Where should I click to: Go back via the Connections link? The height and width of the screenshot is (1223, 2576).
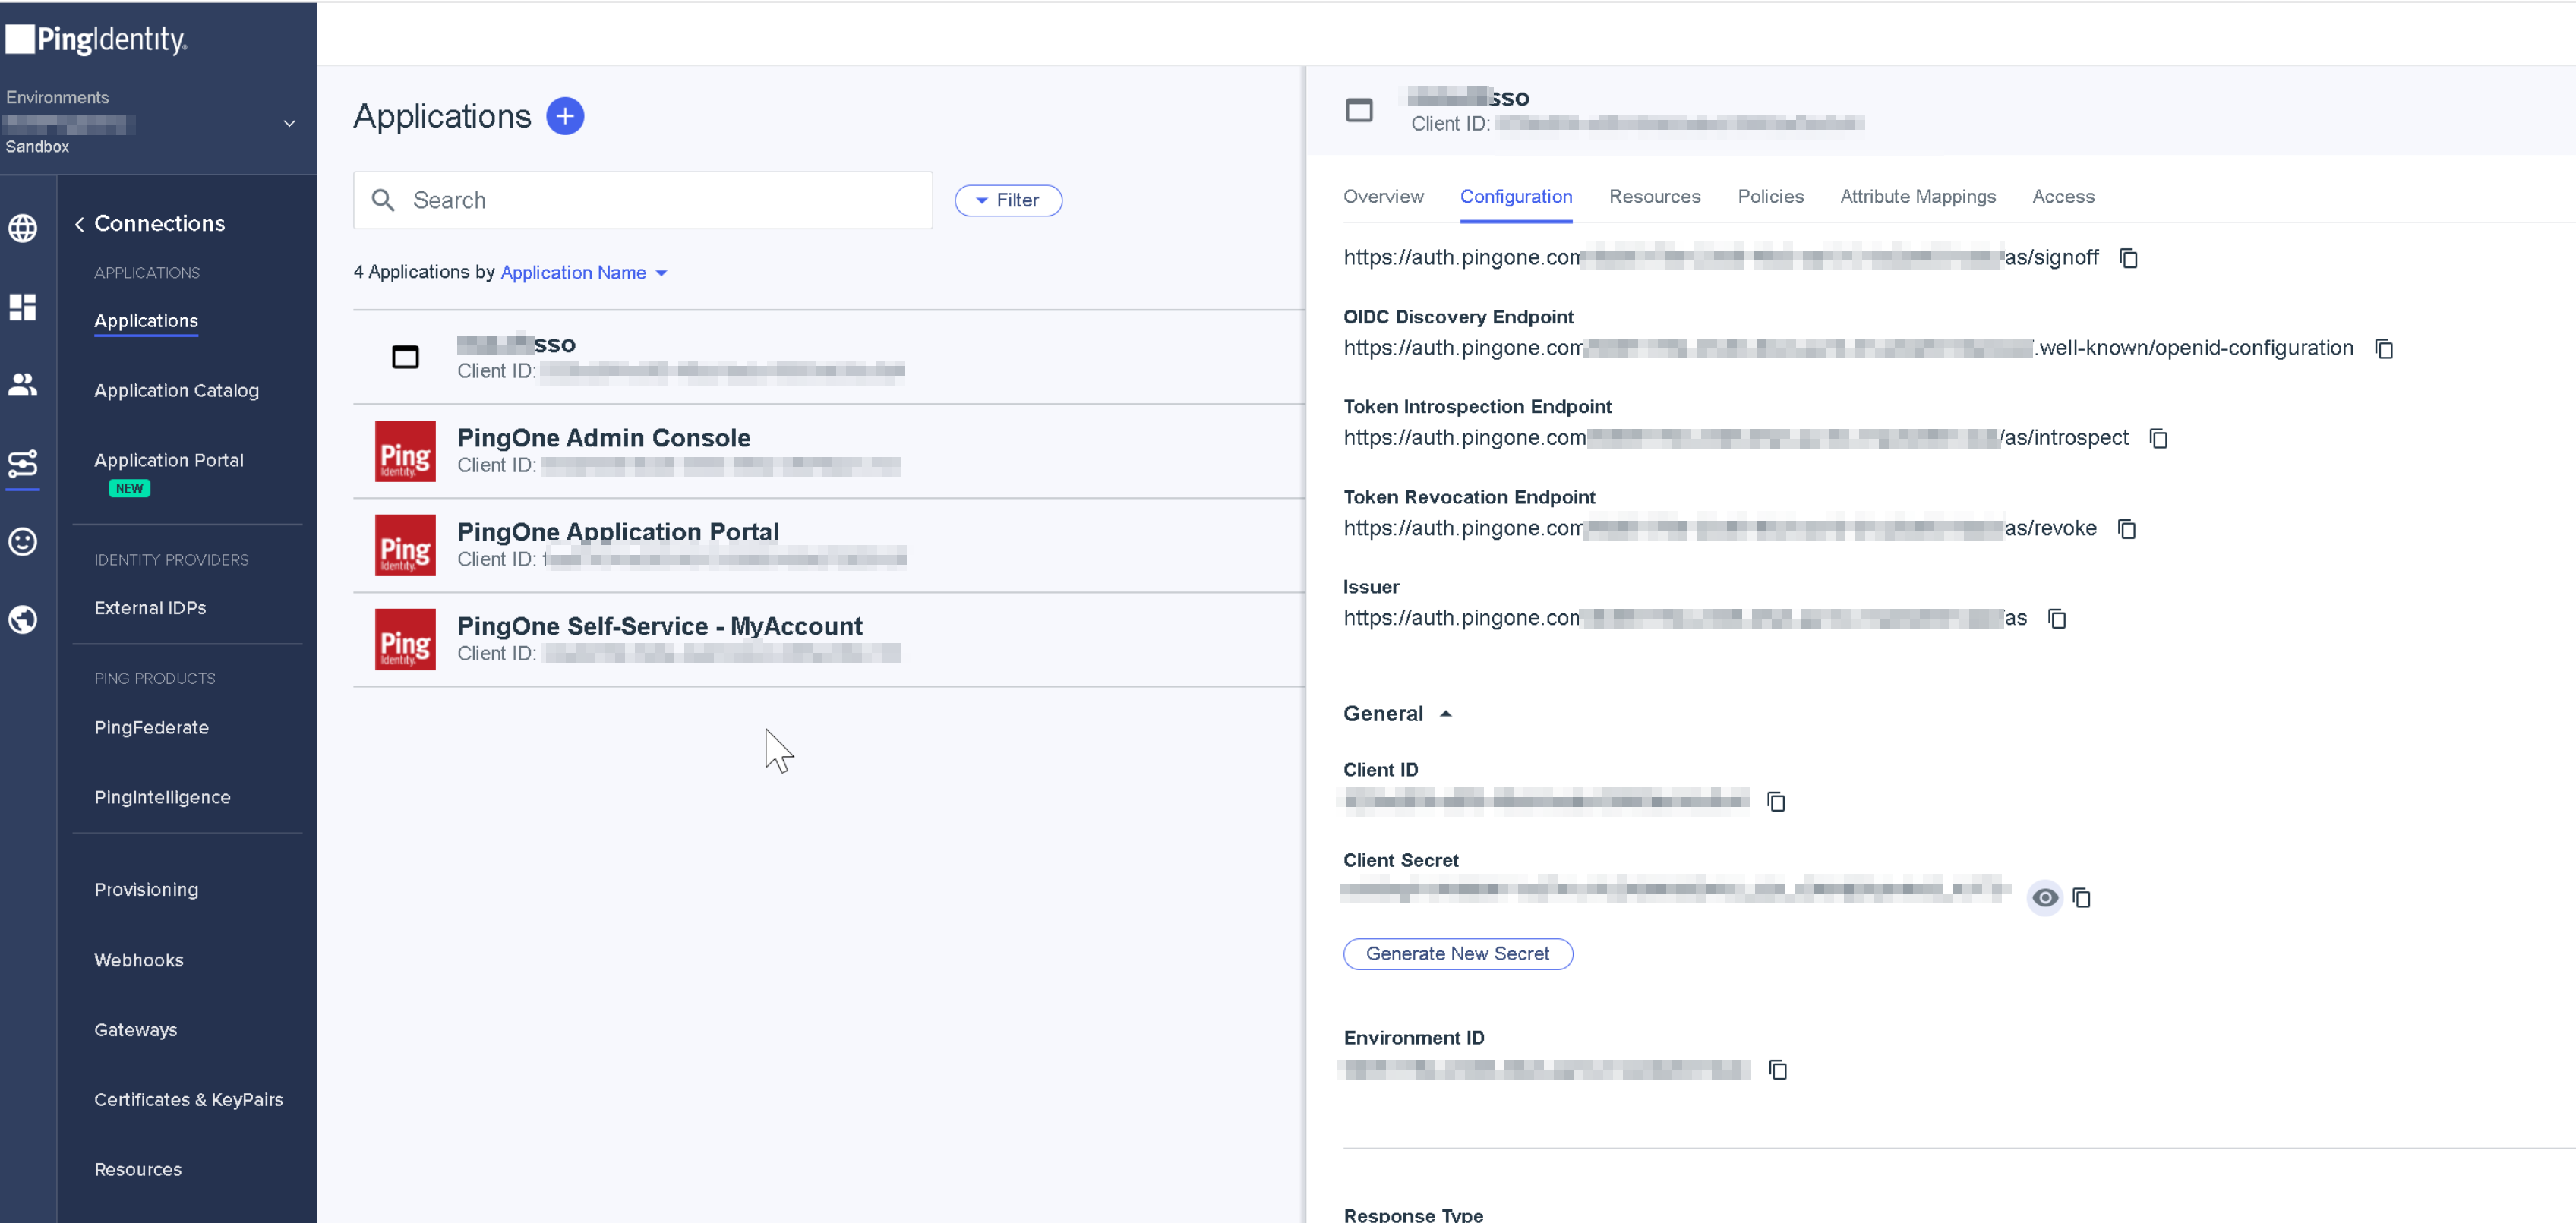150,223
